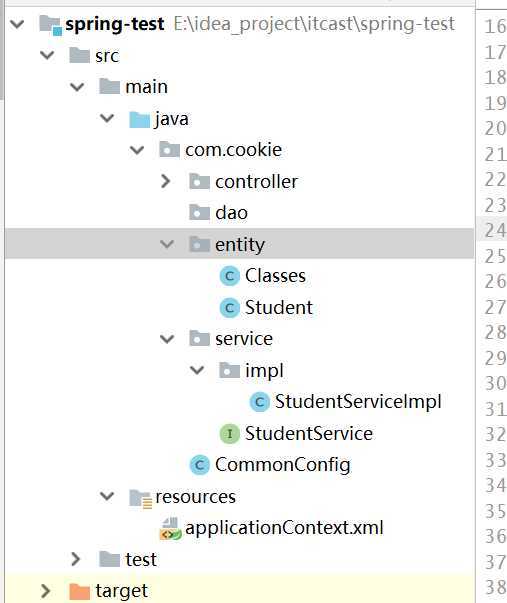Click line number 37 in editor gutter
This screenshot has height=603, width=507.
coord(495,562)
